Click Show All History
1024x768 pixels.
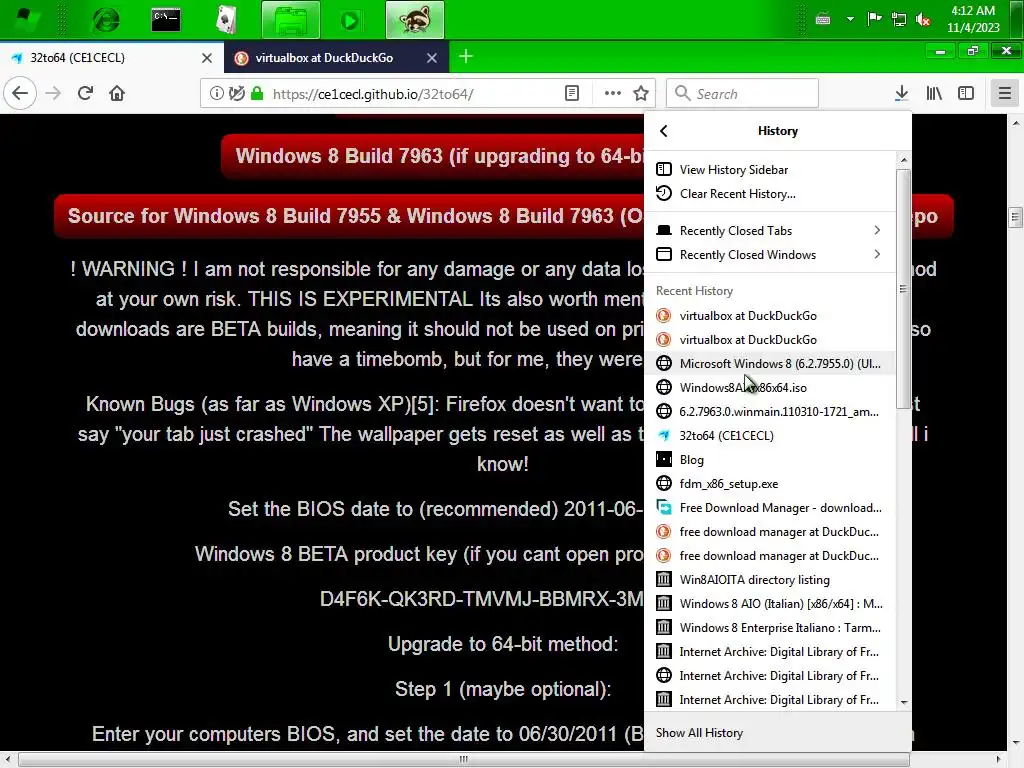point(777,733)
